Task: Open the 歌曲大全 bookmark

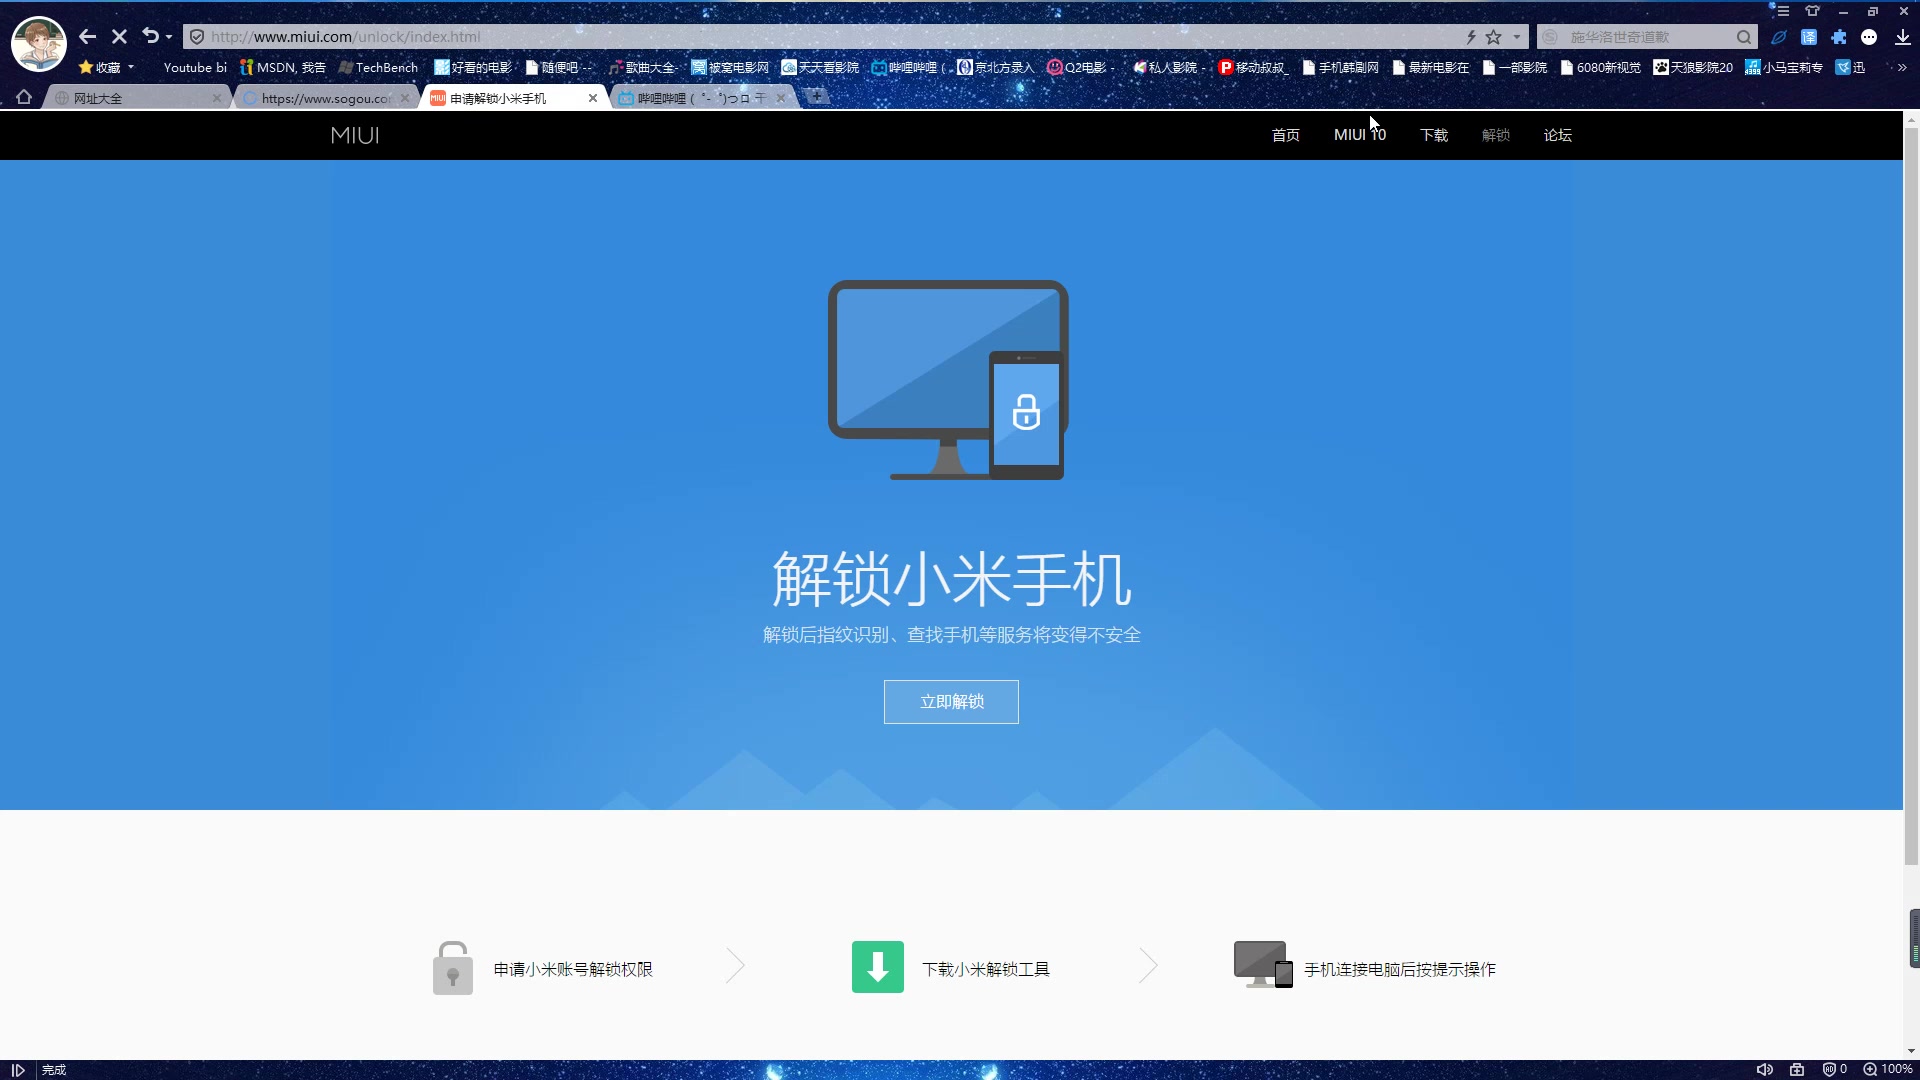Action: pyautogui.click(x=642, y=67)
